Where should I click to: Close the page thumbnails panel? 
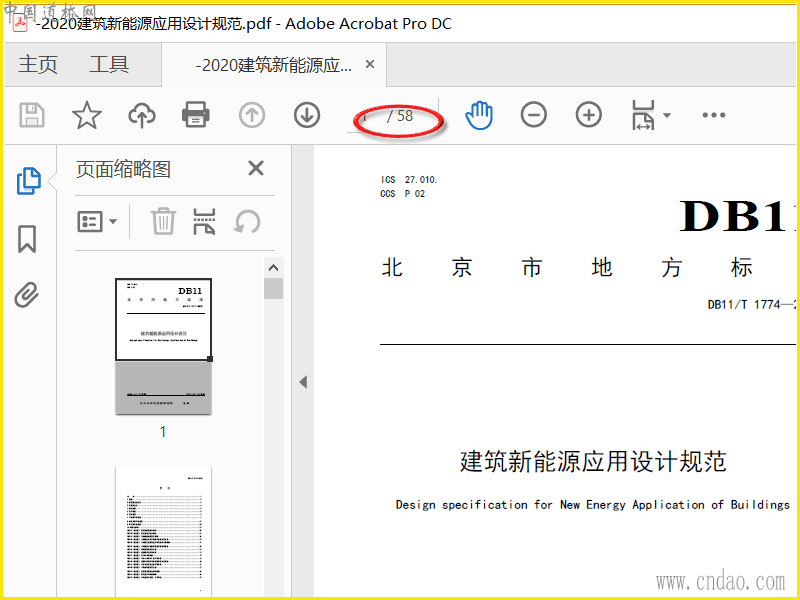click(256, 168)
